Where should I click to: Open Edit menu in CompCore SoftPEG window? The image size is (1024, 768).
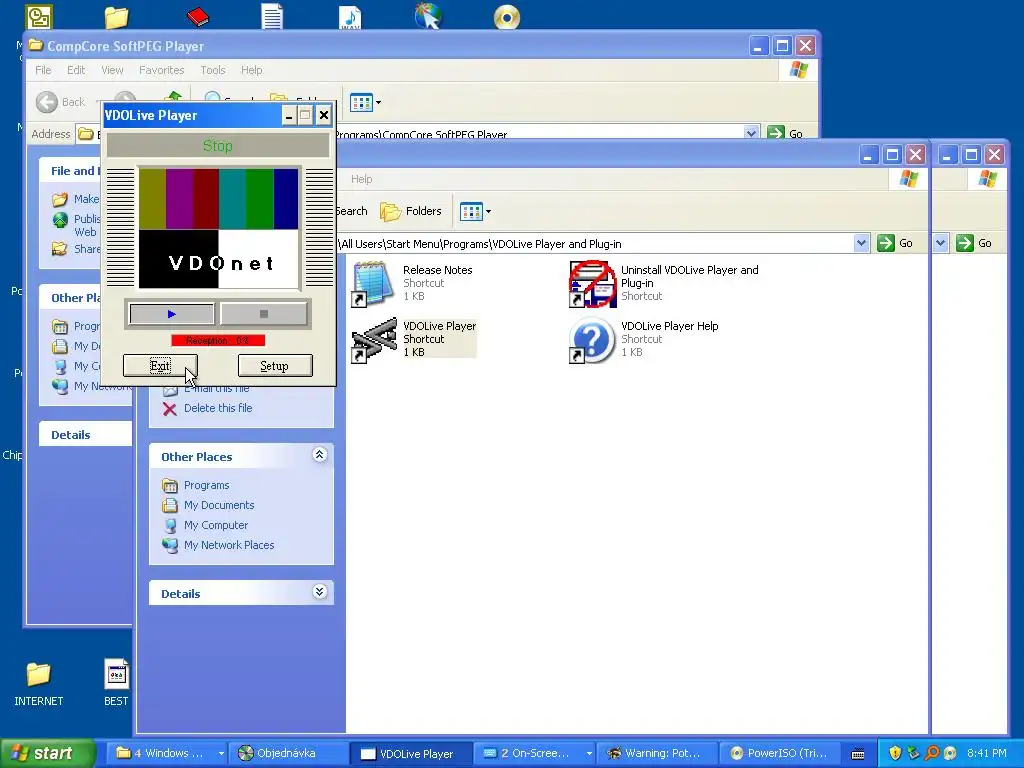click(76, 70)
